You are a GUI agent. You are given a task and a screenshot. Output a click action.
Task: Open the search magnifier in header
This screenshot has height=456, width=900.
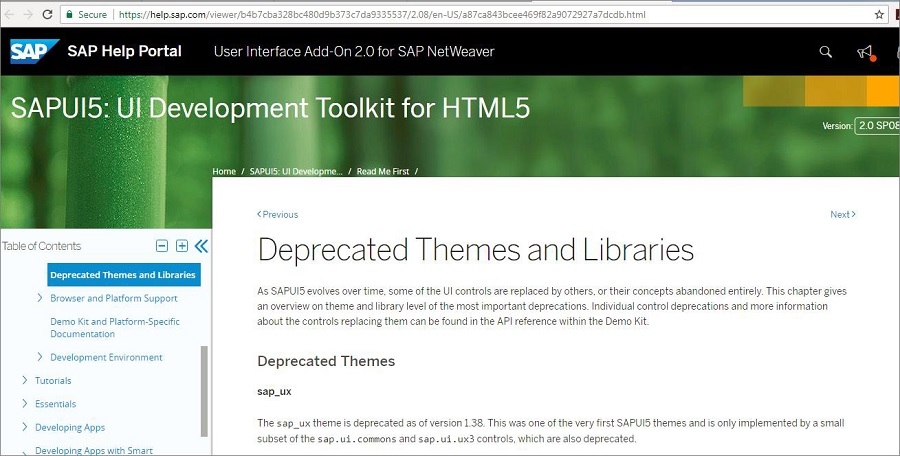tap(825, 52)
